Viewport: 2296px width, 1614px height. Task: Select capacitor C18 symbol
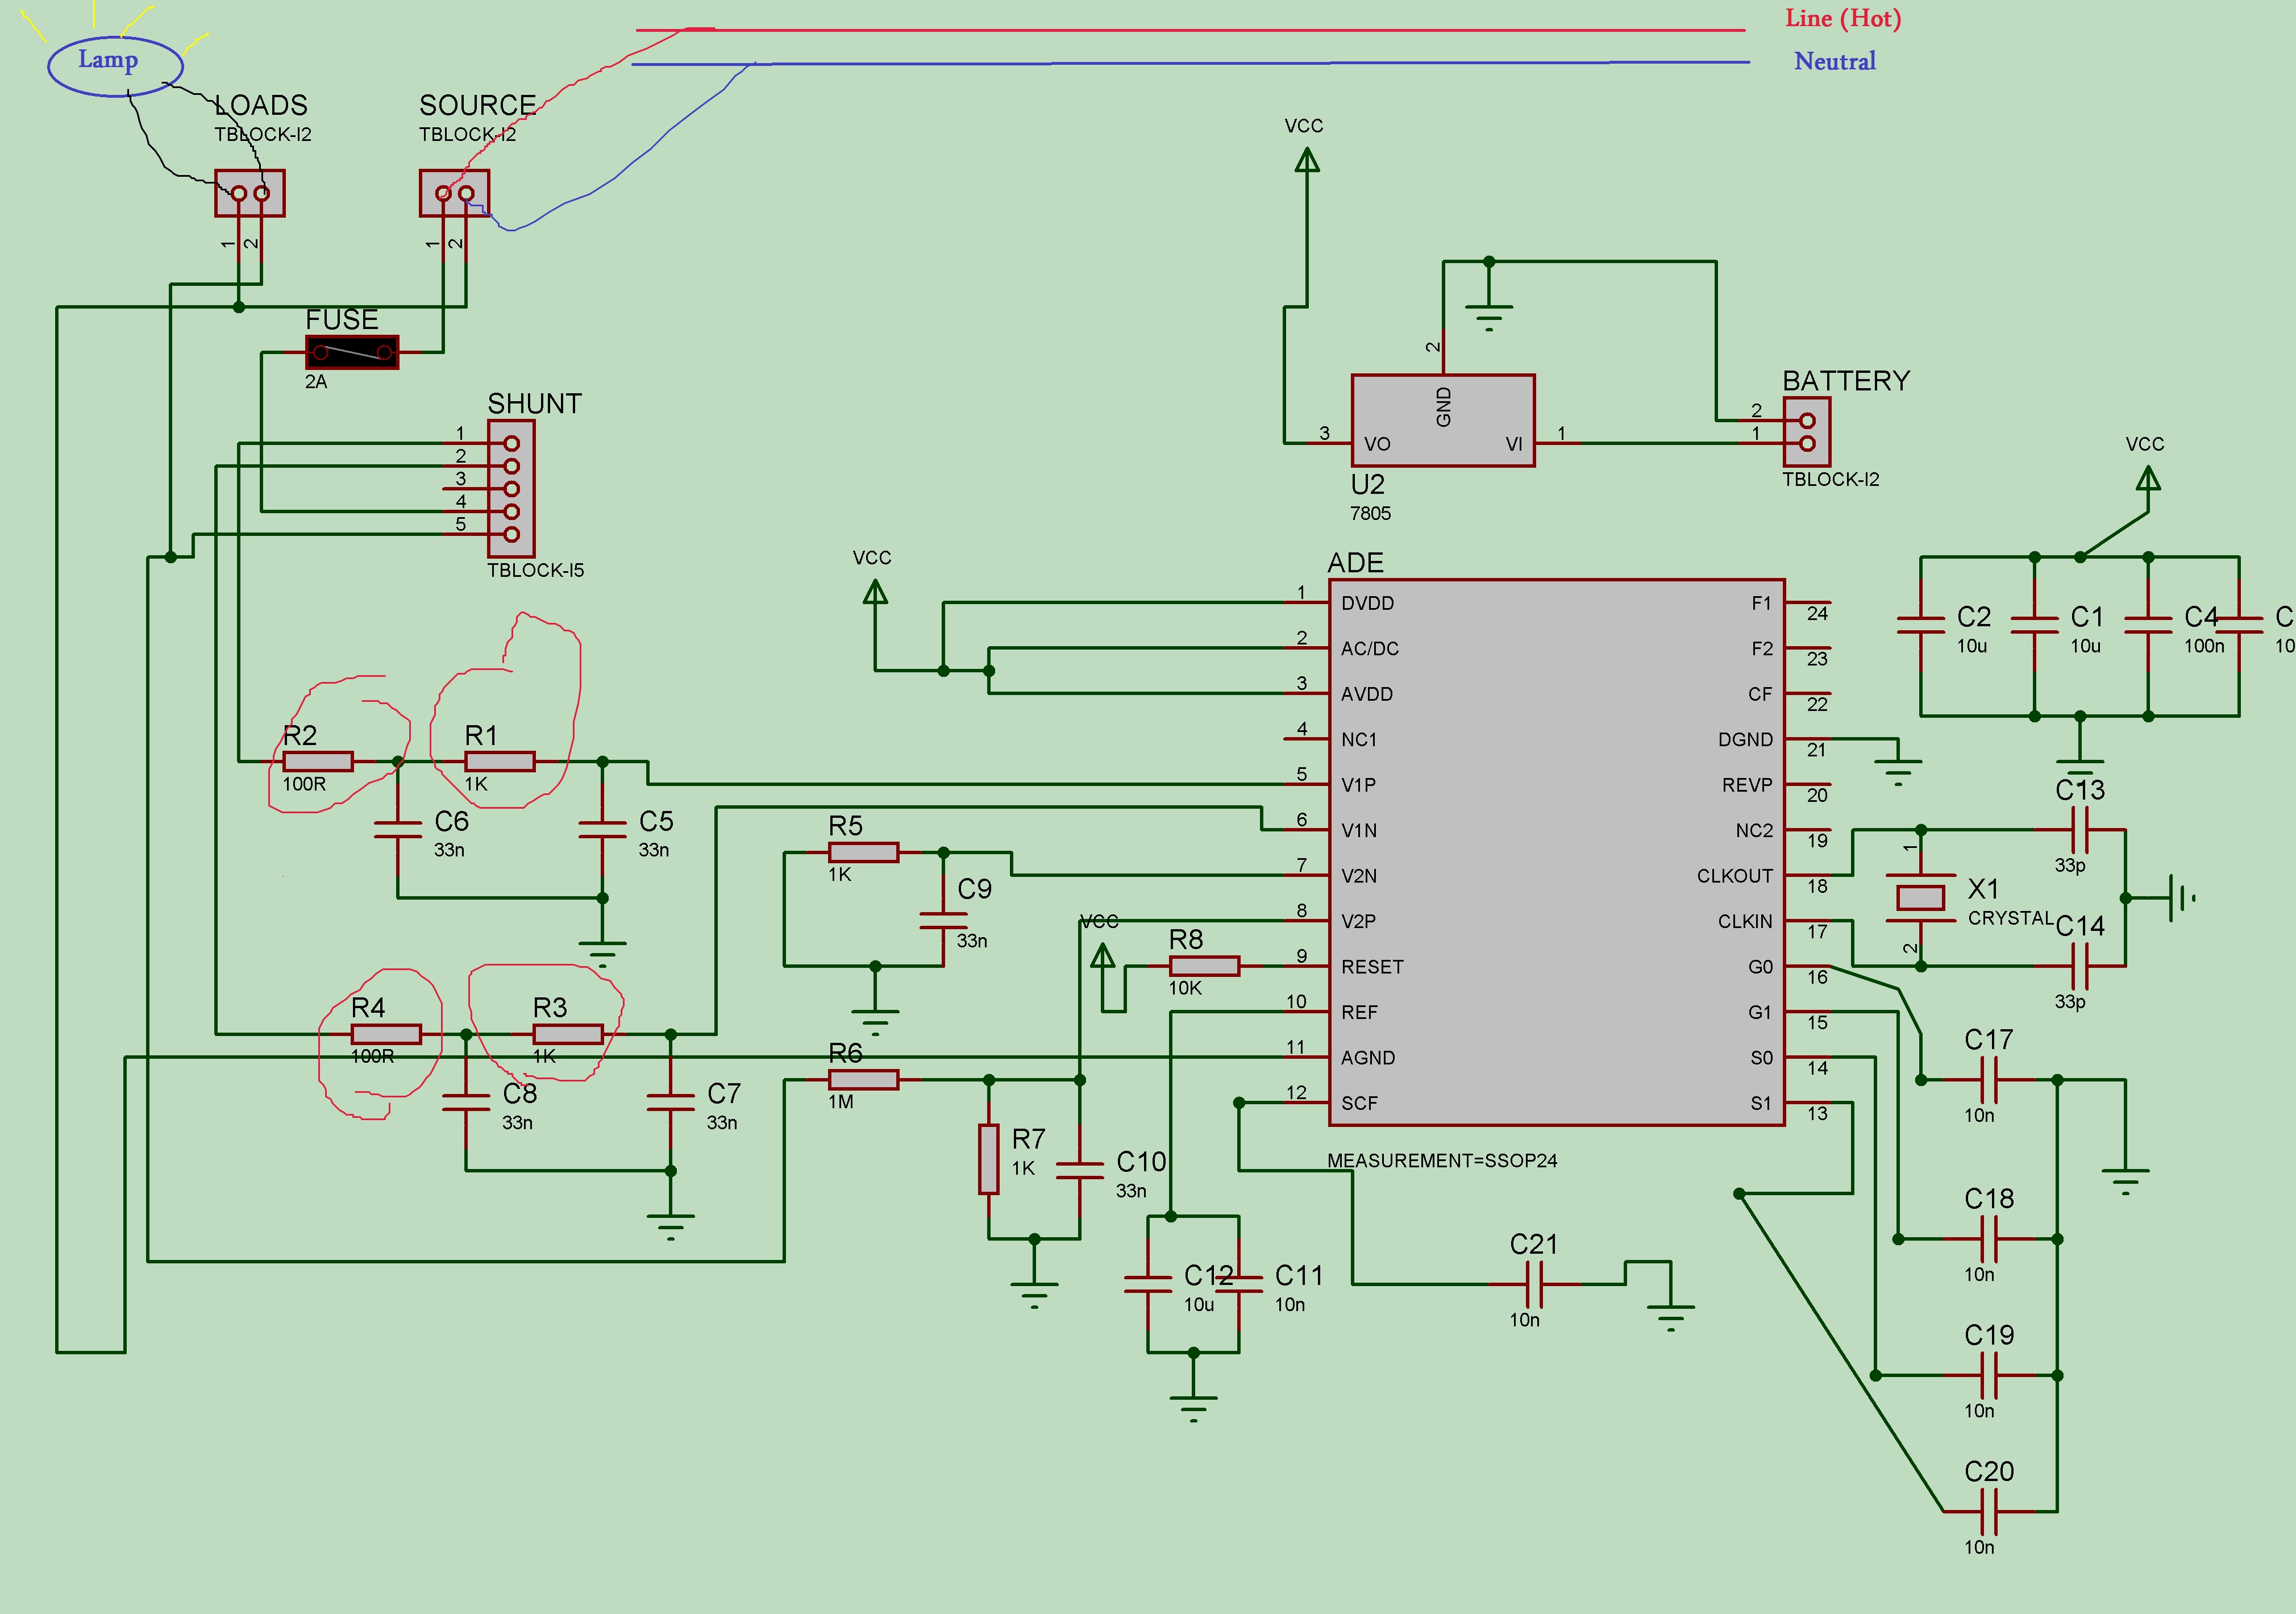[x=1989, y=1239]
